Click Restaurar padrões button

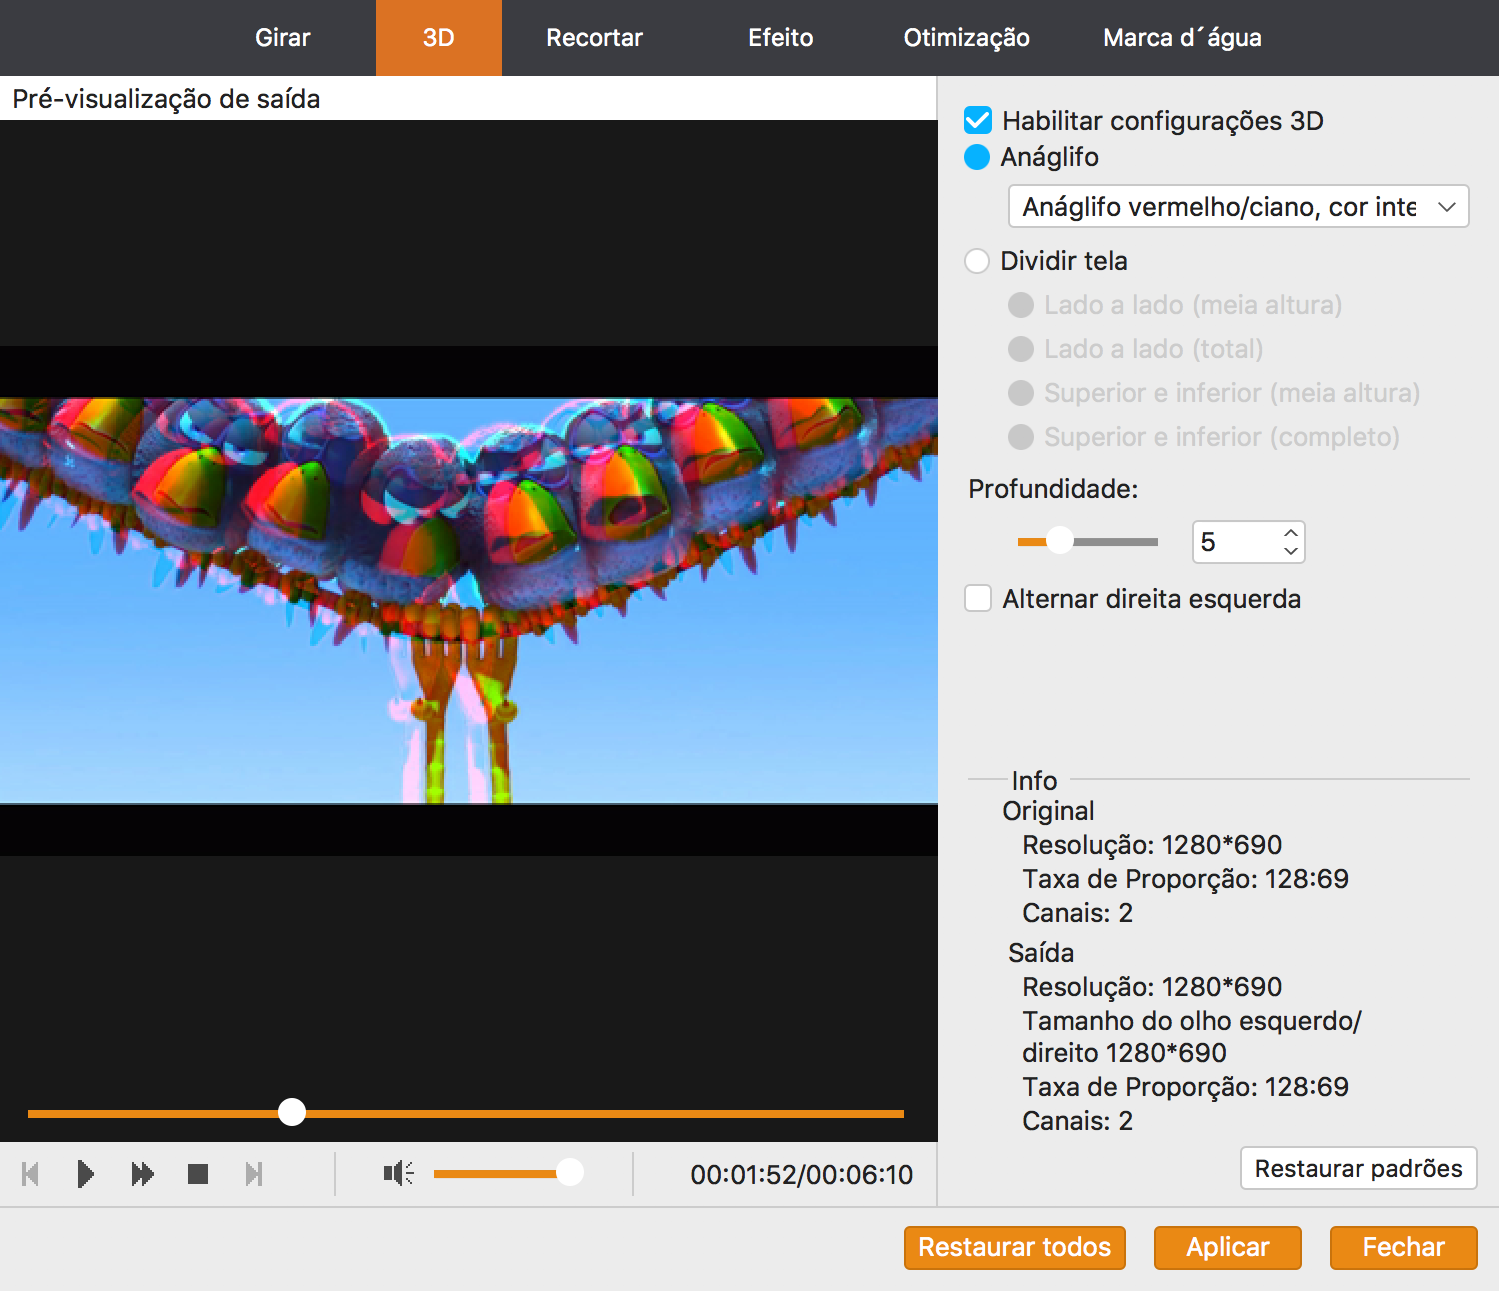pyautogui.click(x=1358, y=1168)
